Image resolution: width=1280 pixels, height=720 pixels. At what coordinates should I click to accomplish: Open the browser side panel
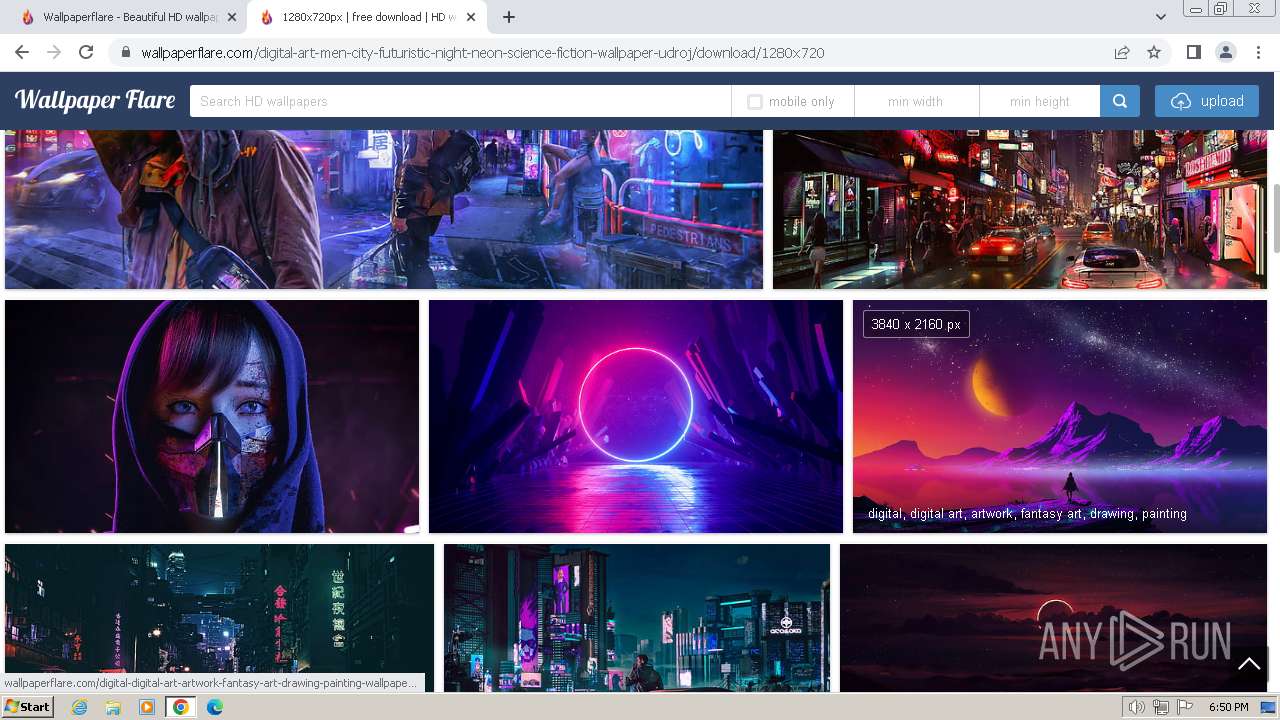(x=1193, y=52)
